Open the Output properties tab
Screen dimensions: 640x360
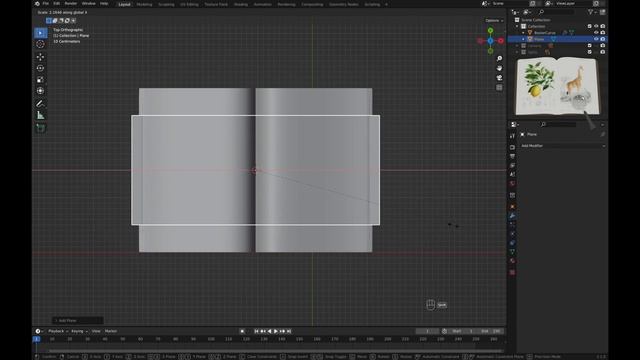click(512, 156)
